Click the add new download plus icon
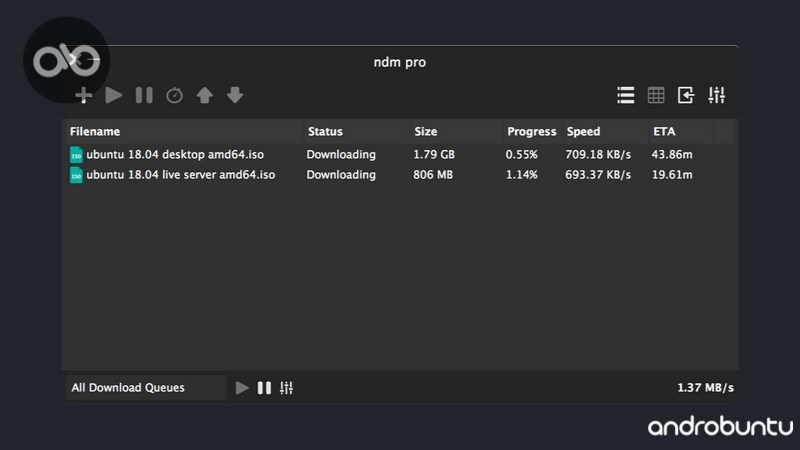The width and height of the screenshot is (800, 450). [x=84, y=95]
